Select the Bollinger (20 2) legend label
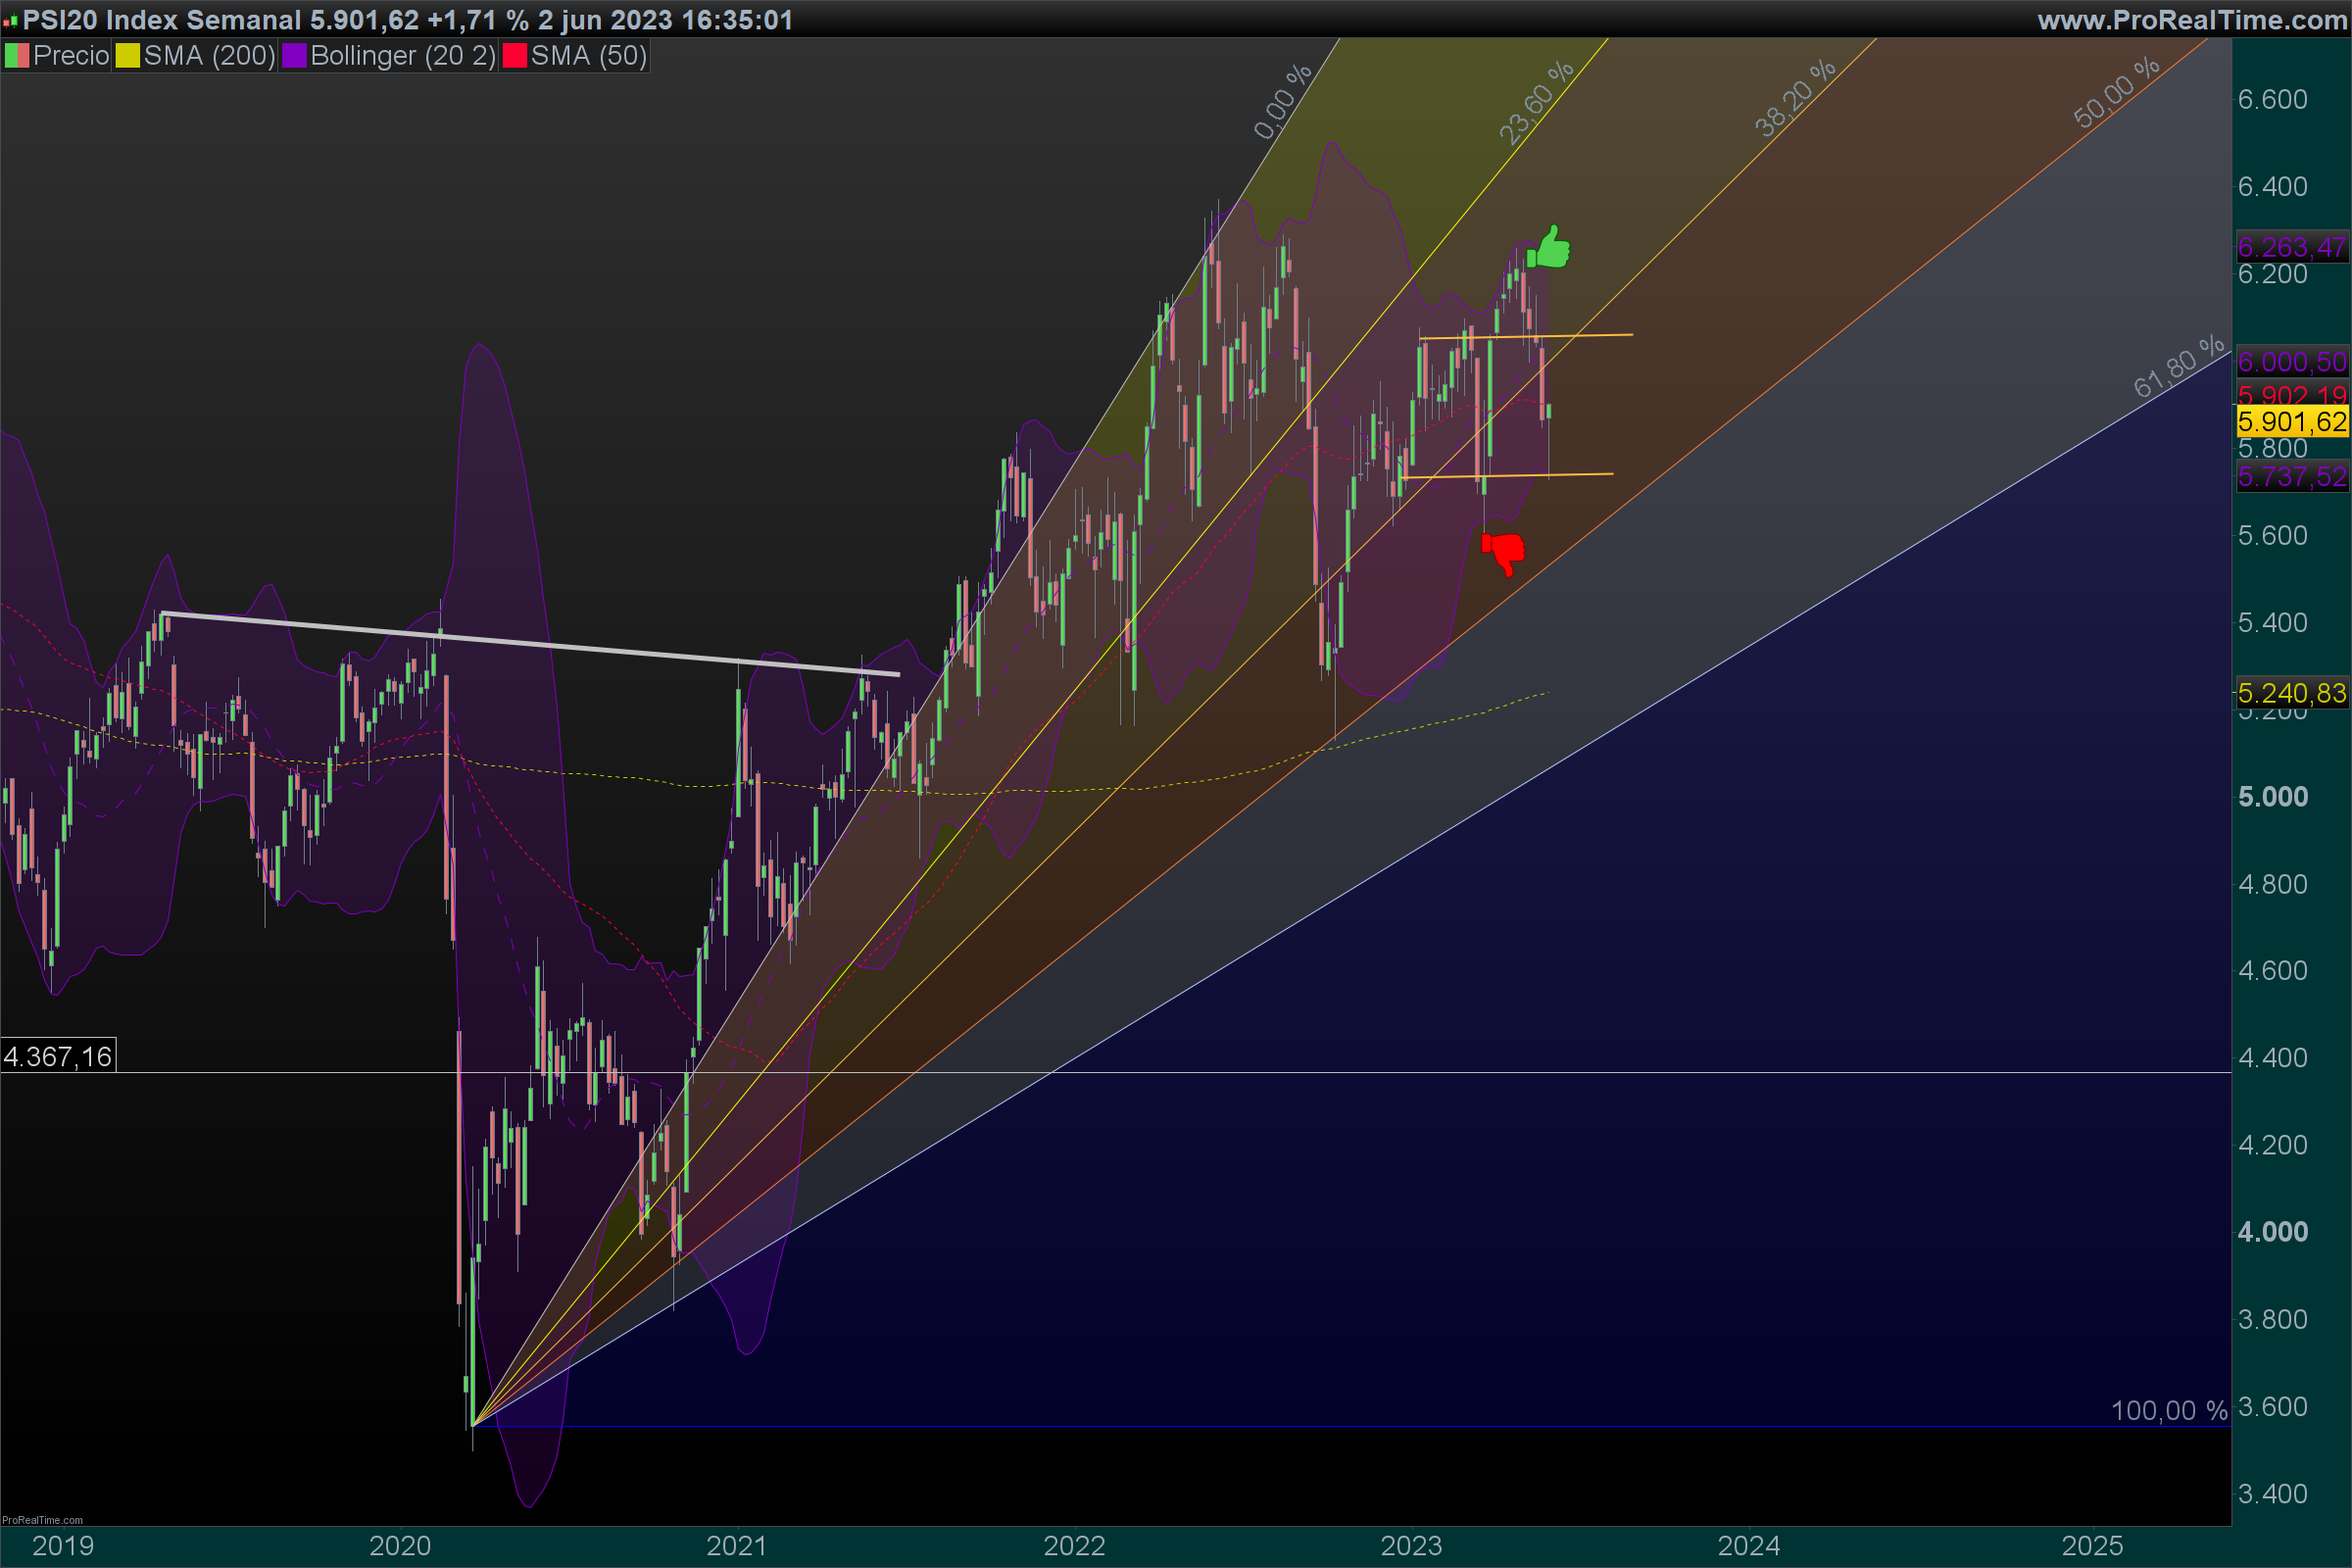 (403, 56)
